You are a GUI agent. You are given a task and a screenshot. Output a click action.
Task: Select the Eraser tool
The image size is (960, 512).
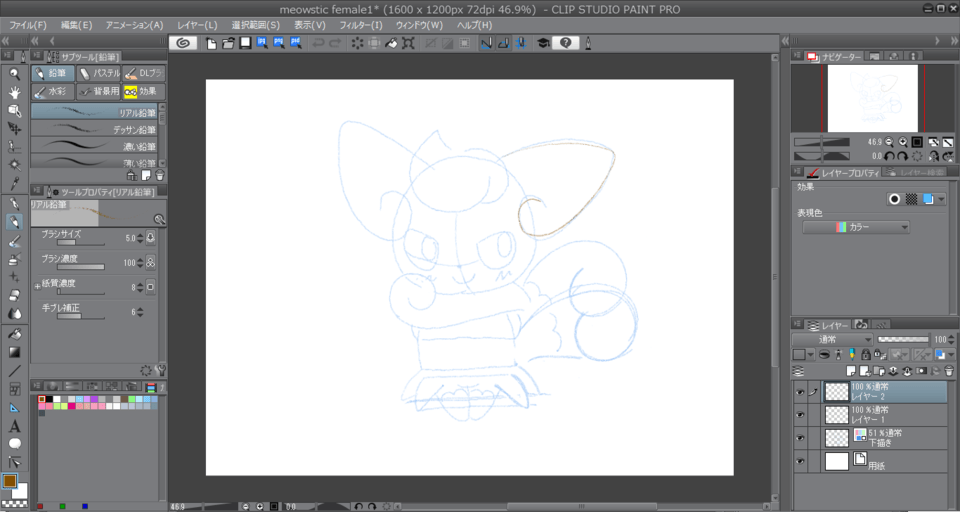coord(15,296)
